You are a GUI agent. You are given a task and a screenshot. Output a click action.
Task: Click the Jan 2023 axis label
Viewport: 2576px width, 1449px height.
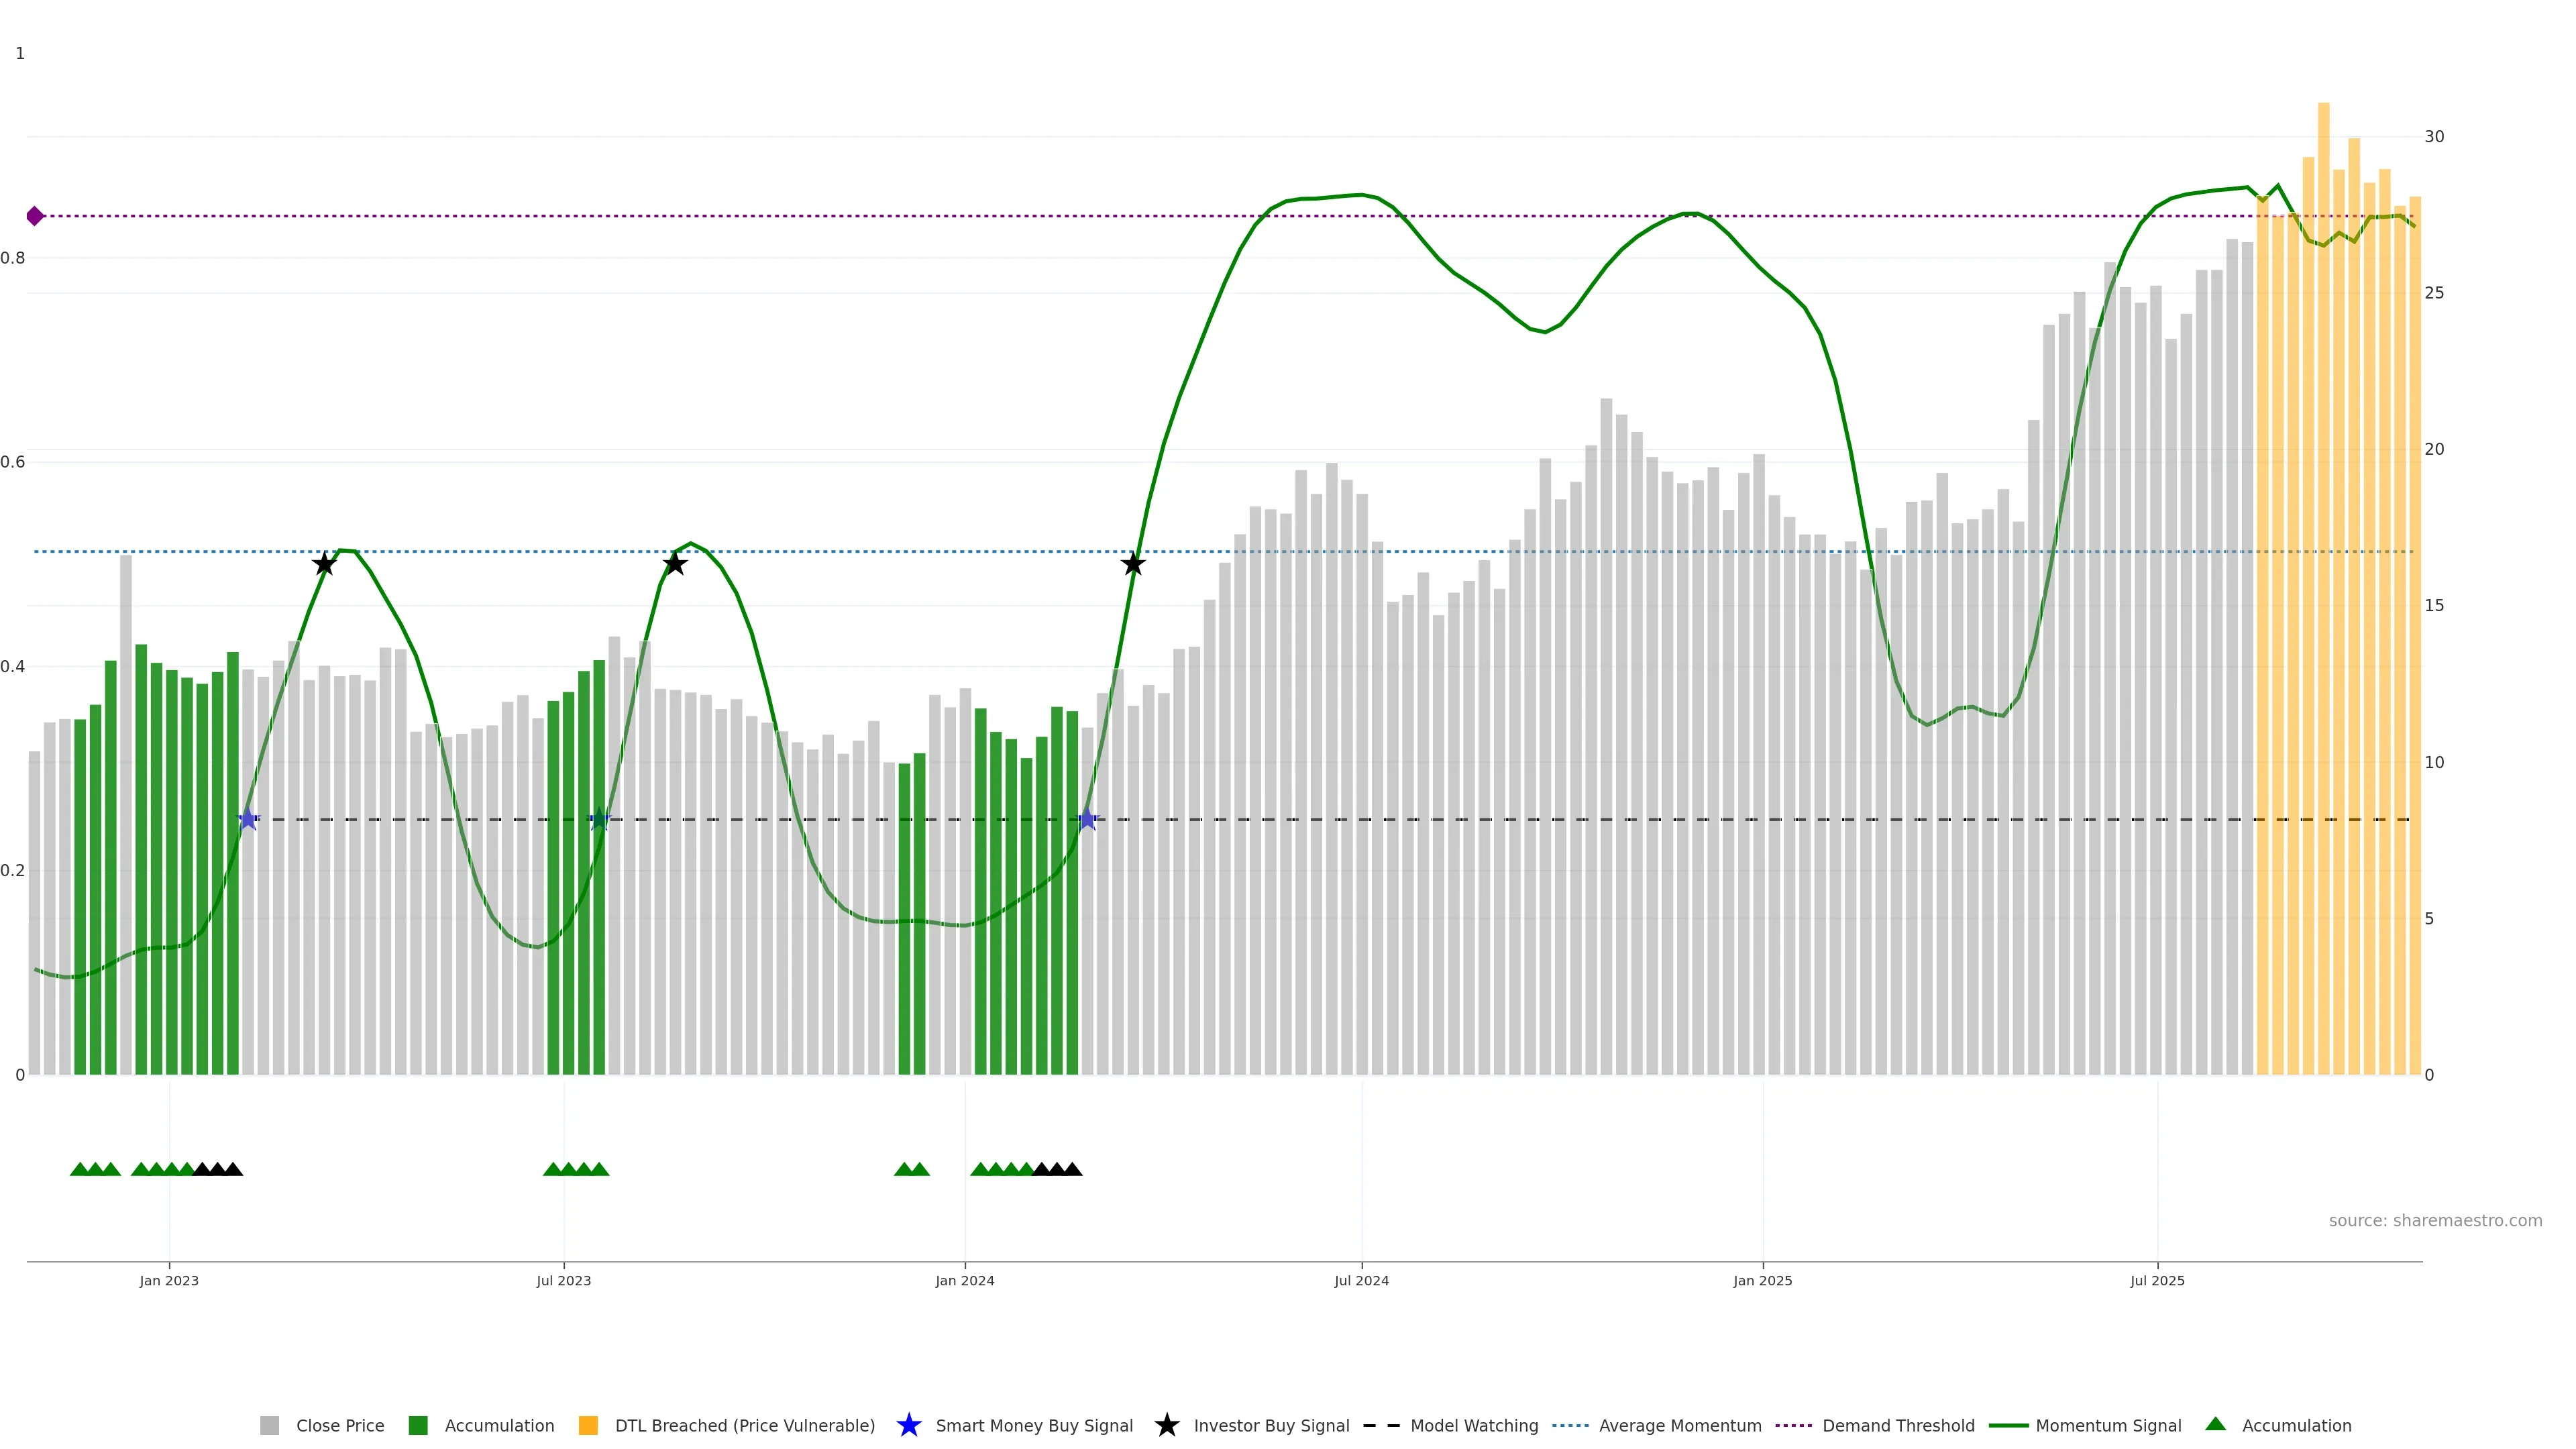click(x=169, y=1280)
